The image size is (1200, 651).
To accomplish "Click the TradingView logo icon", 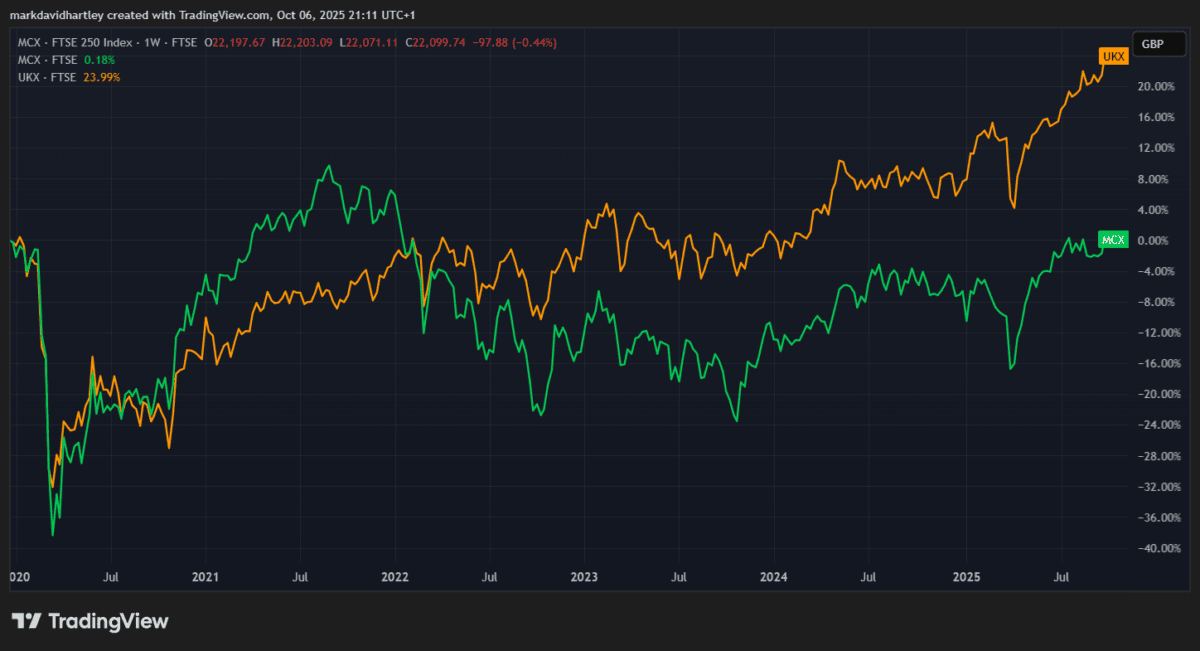I will pyautogui.click(x=26, y=621).
